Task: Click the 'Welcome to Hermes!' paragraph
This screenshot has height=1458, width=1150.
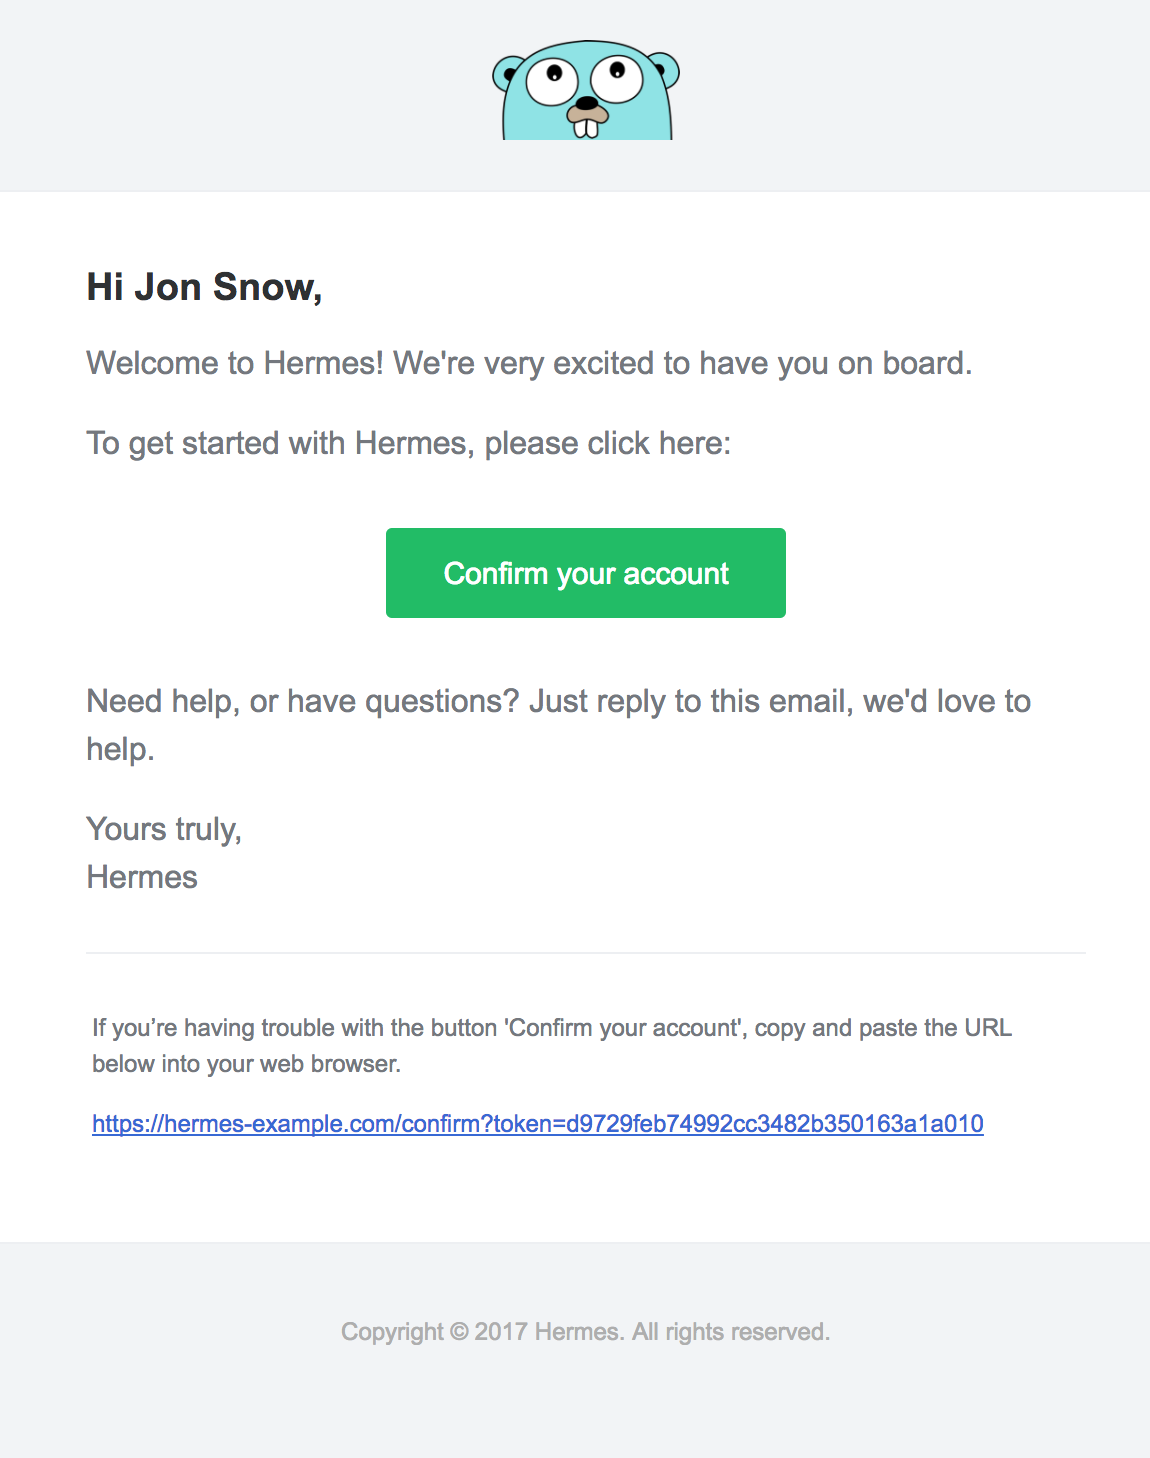Action: [529, 363]
